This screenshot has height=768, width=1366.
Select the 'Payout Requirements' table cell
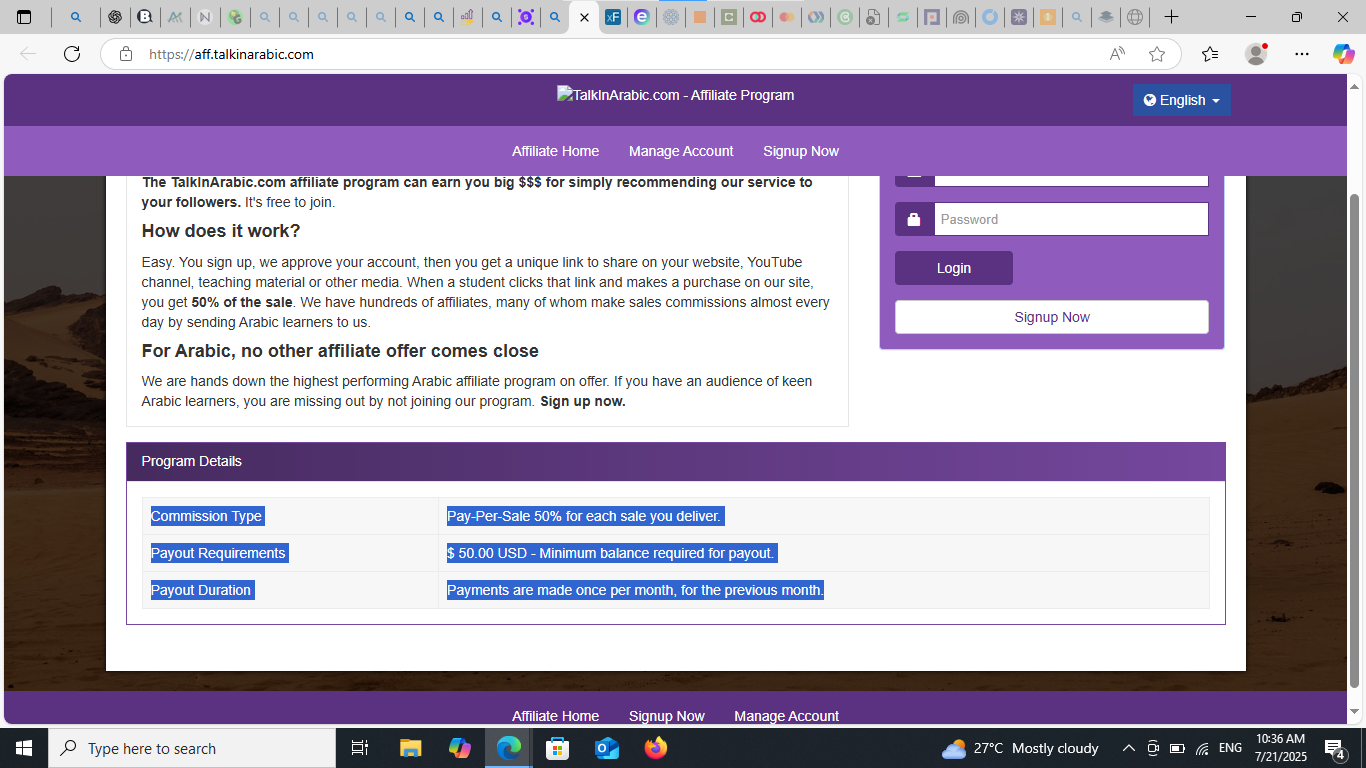[x=290, y=553]
